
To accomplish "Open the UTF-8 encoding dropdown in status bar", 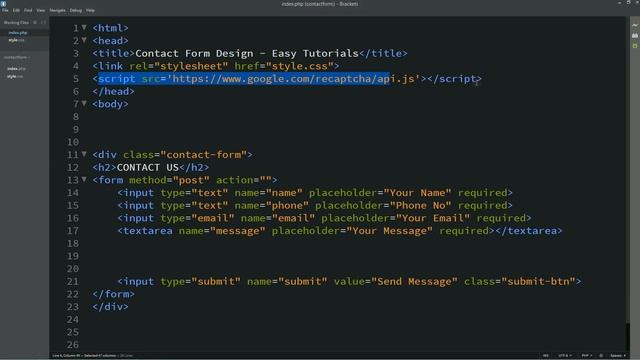I will (x=564, y=356).
